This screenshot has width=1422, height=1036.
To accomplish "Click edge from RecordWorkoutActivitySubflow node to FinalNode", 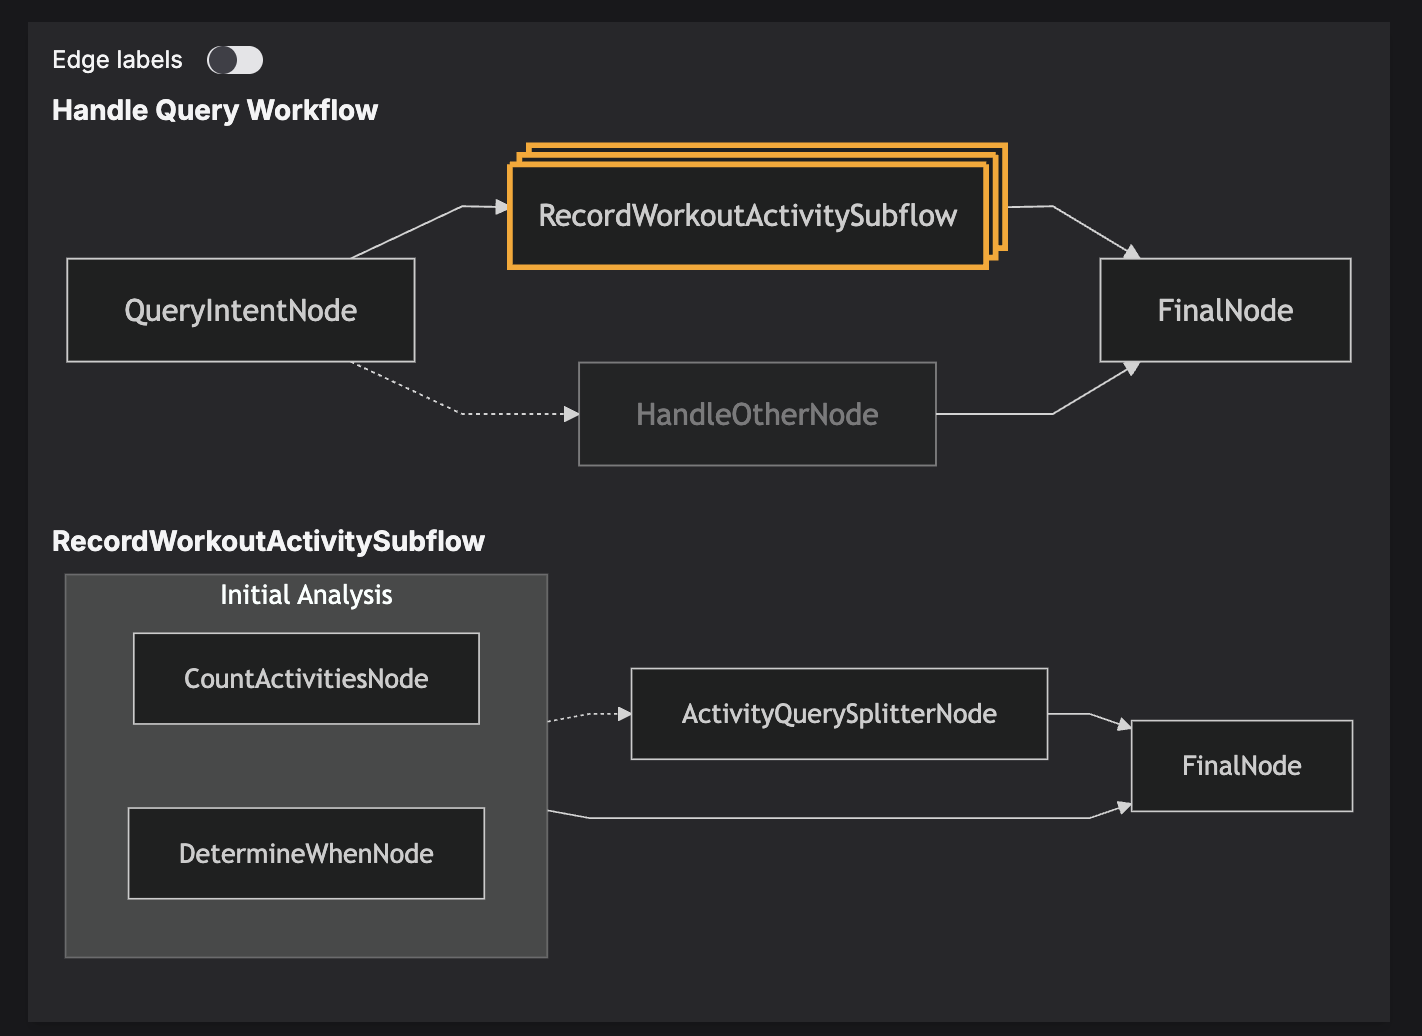I will click(1090, 228).
